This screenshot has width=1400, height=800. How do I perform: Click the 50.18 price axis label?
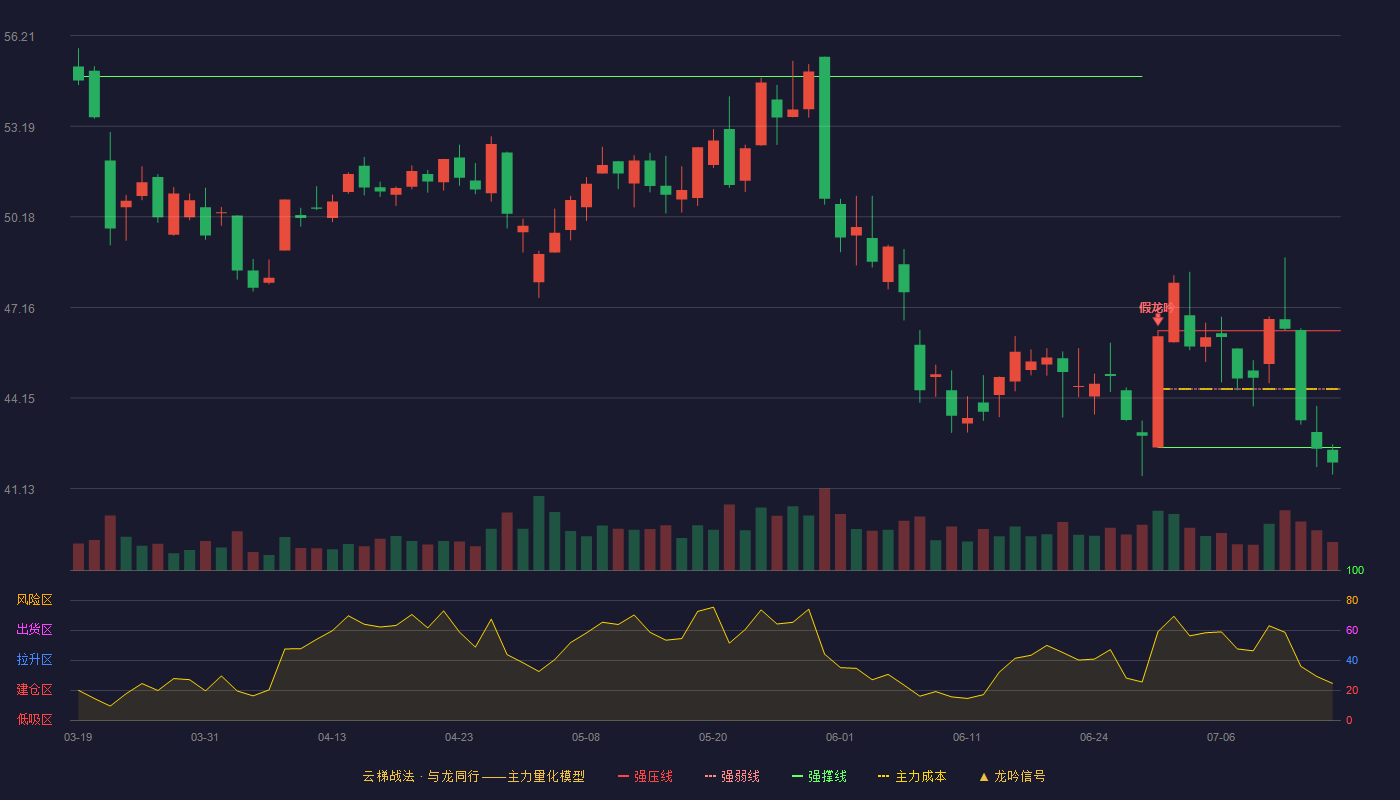coord(19,218)
